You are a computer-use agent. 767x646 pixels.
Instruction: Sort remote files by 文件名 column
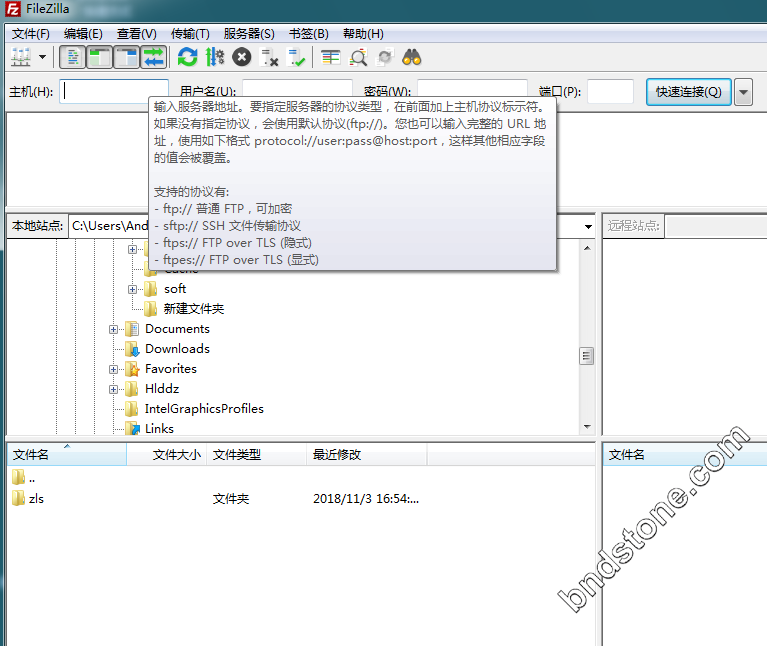[x=685, y=455]
